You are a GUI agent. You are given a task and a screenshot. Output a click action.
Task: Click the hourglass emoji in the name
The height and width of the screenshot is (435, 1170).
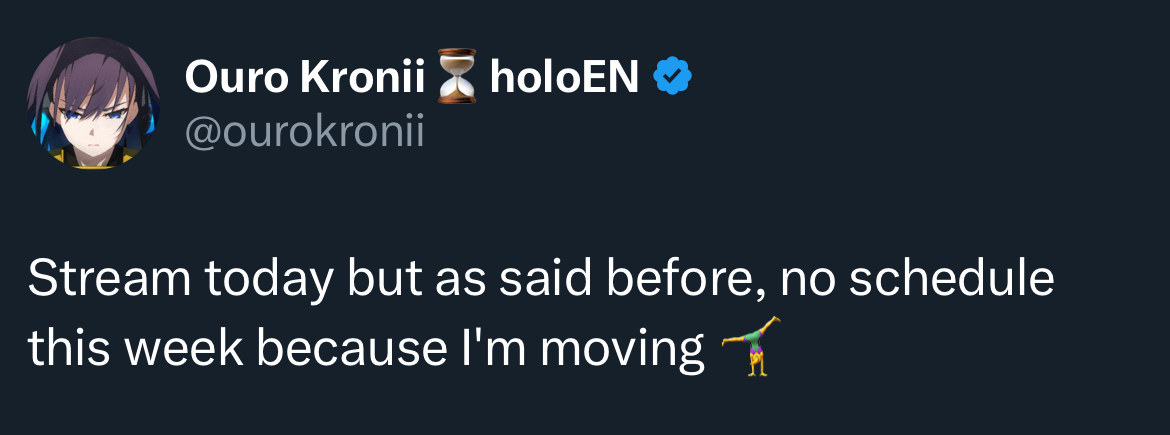tap(458, 79)
